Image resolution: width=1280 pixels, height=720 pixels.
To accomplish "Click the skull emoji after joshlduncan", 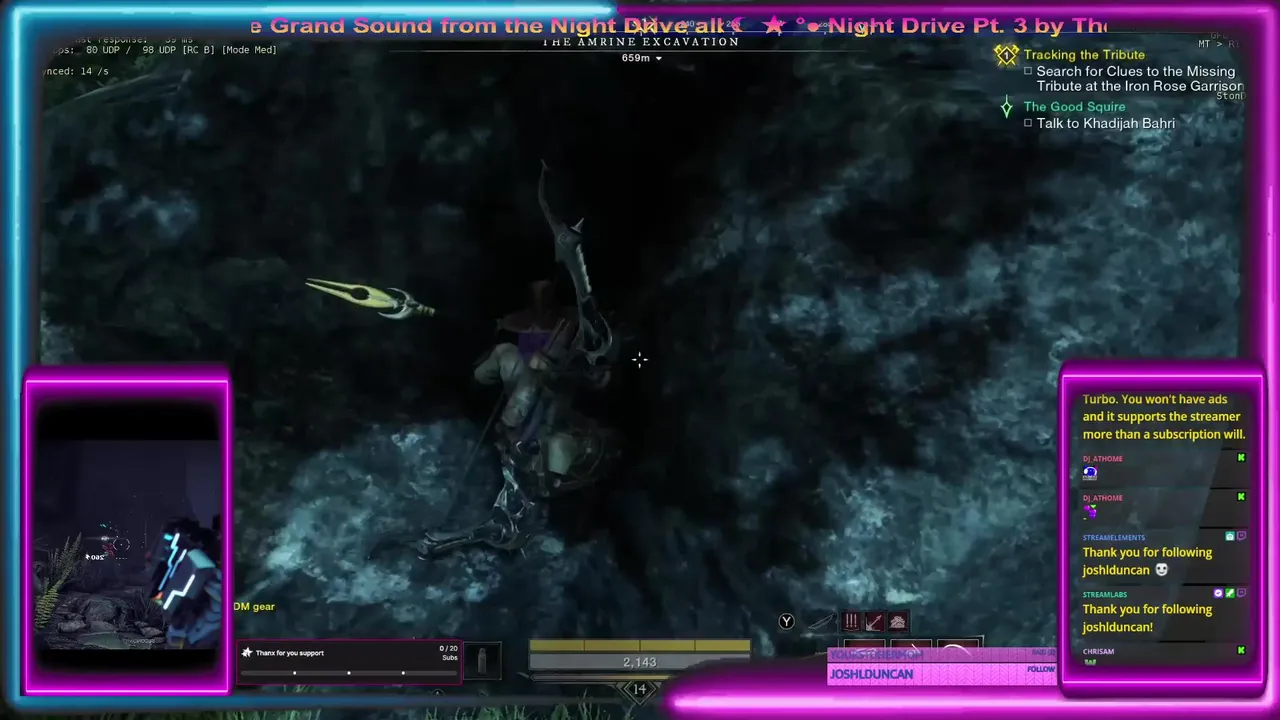I will (x=1161, y=570).
